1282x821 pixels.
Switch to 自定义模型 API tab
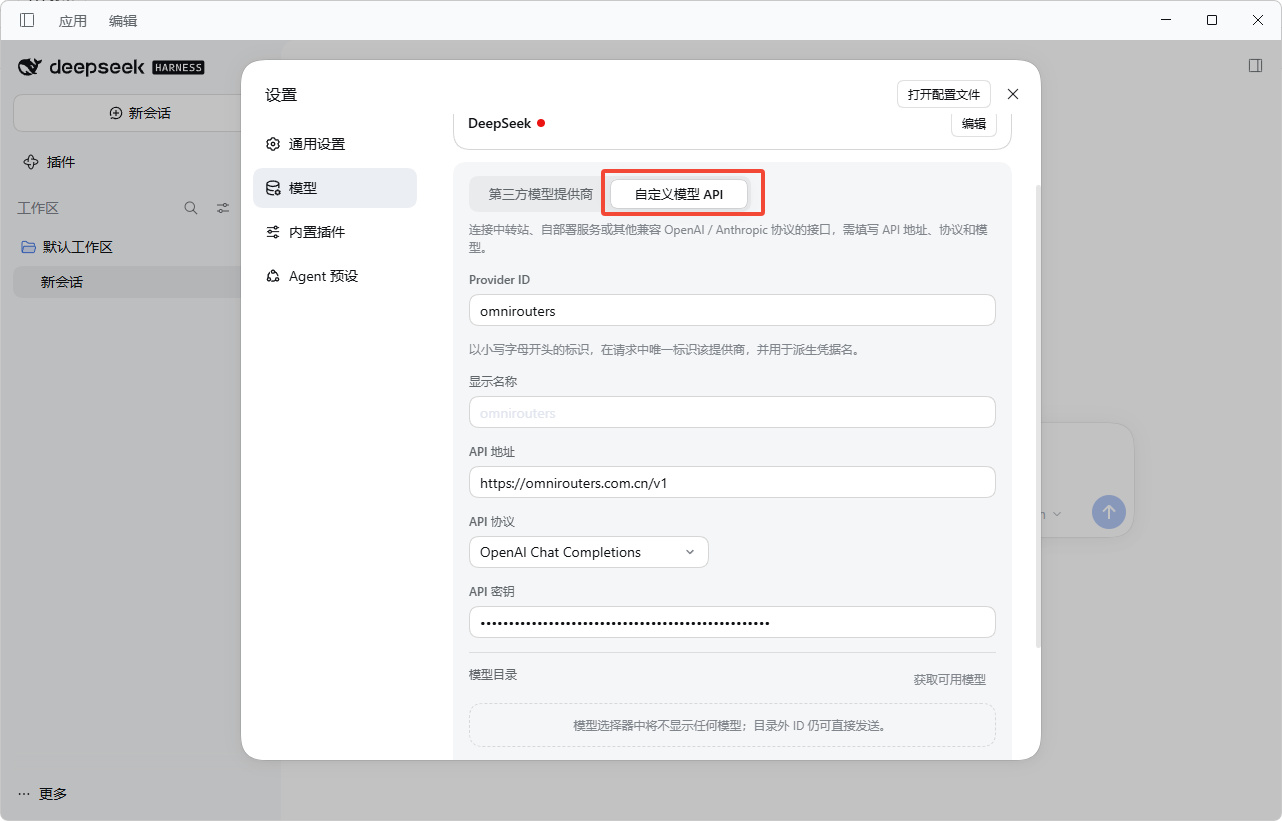[679, 194]
